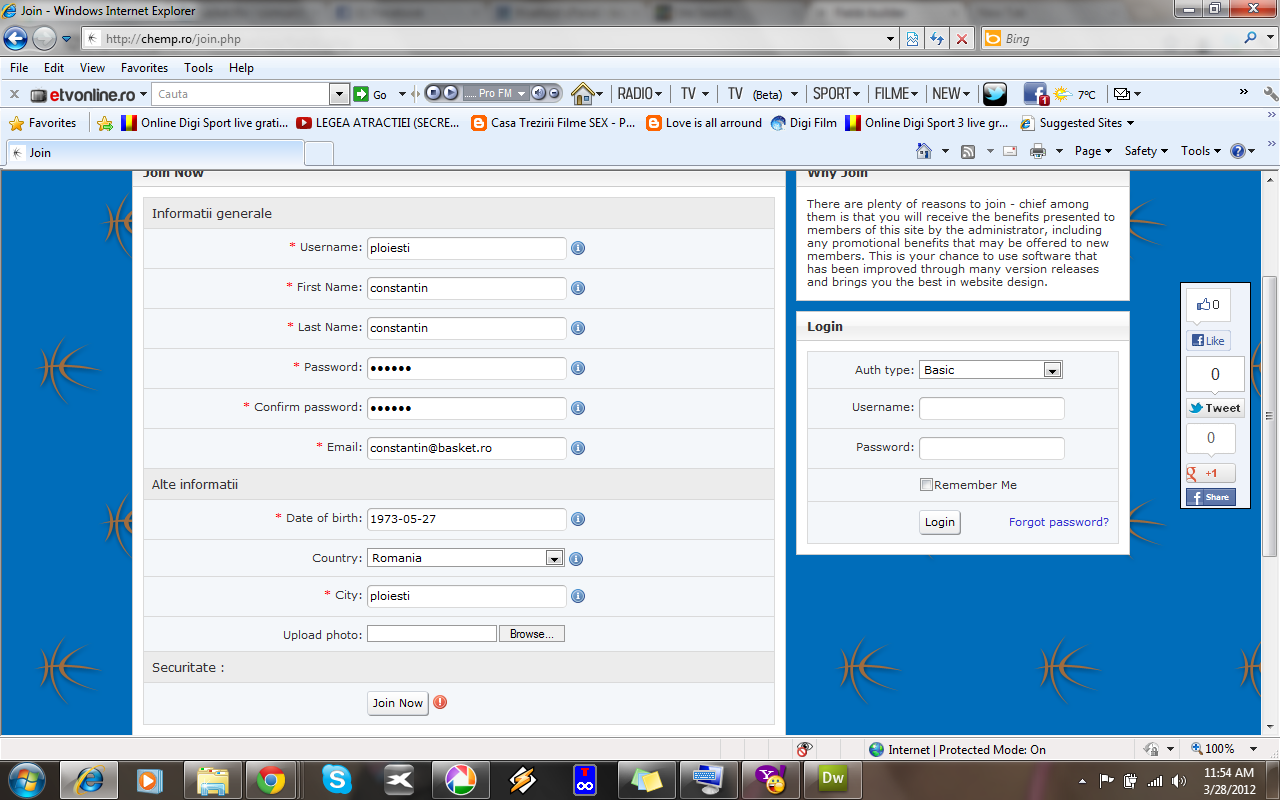Image resolution: width=1280 pixels, height=800 pixels.
Task: Open Dreamweaver from the taskbar
Action: pos(833,779)
